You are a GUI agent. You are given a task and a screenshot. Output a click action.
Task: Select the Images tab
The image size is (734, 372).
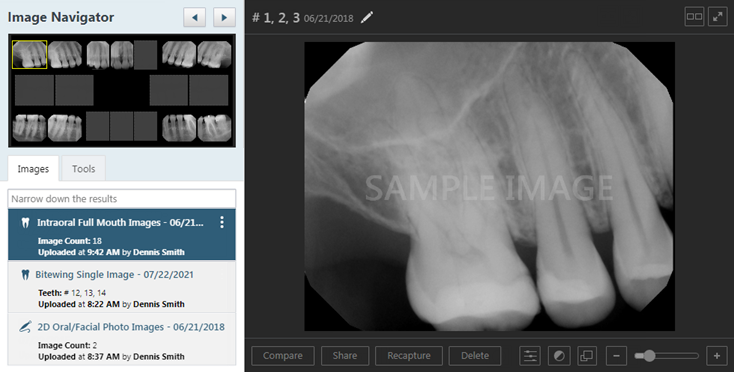tap(33, 169)
